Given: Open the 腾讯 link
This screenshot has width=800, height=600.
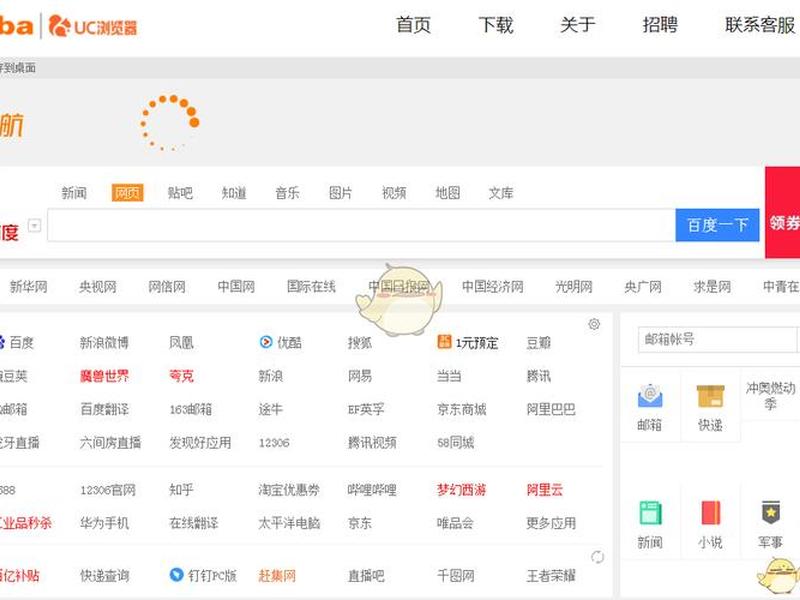Looking at the screenshot, I should [x=538, y=376].
